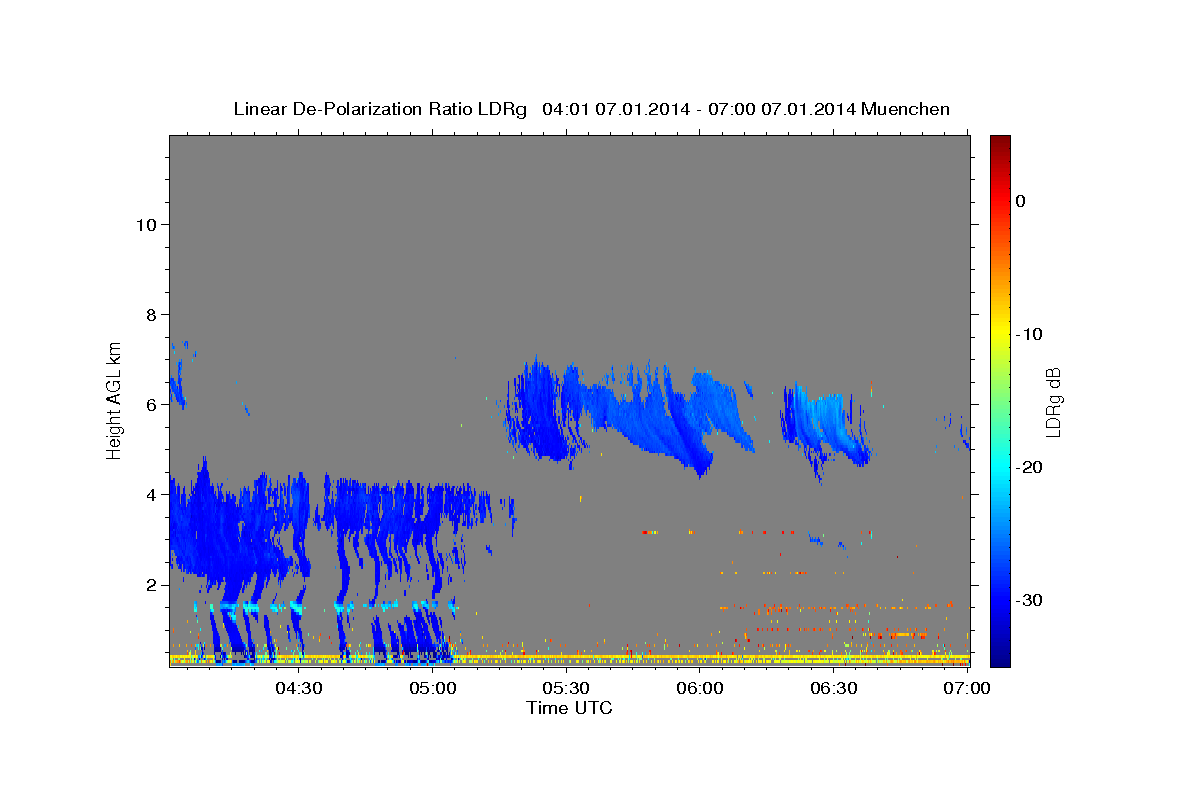Image resolution: width=1200 pixels, height=800 pixels.
Task: Click the 05:30 time tick label
Action: (x=566, y=688)
